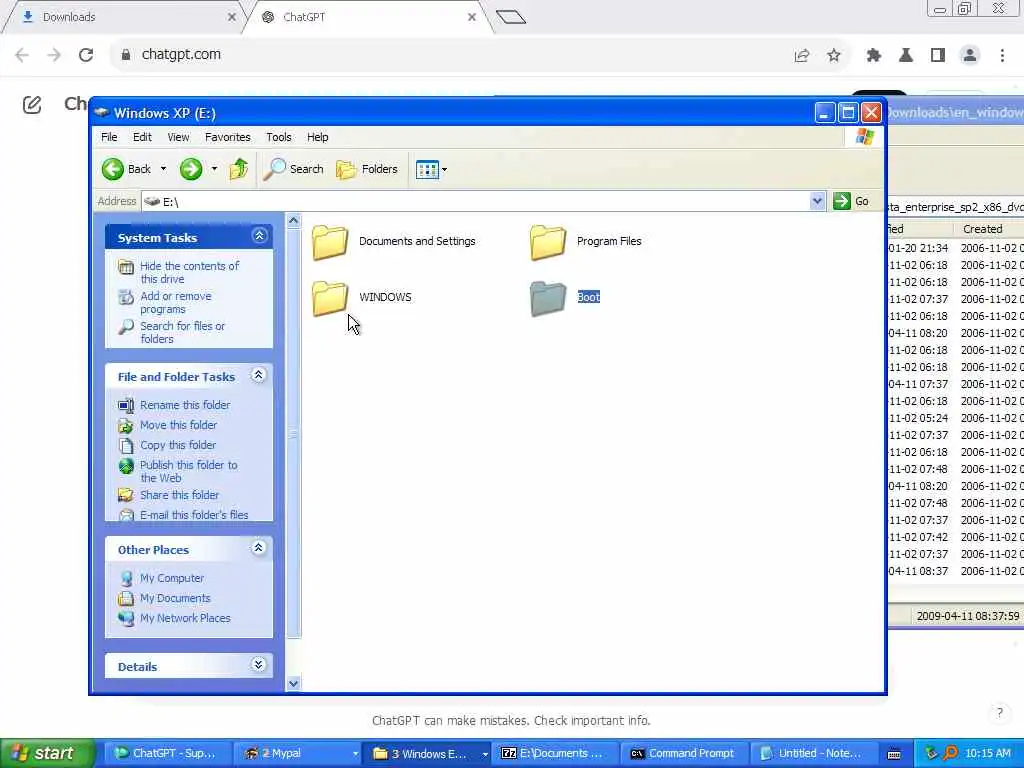Click the Windows flag logo in Explorer

pos(865,136)
